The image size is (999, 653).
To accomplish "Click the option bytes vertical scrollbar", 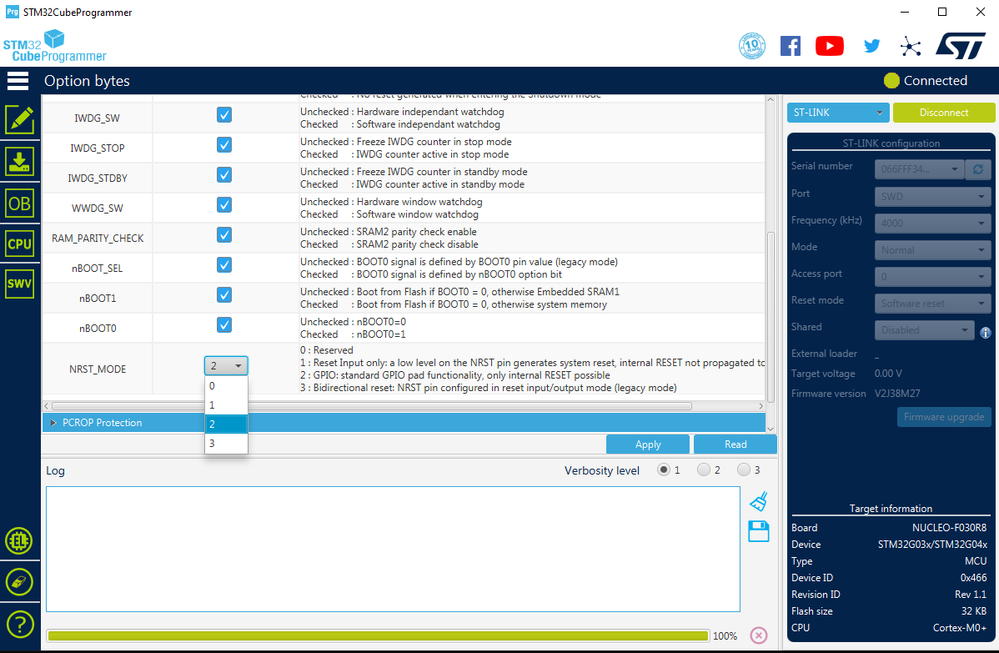I will pos(770,317).
